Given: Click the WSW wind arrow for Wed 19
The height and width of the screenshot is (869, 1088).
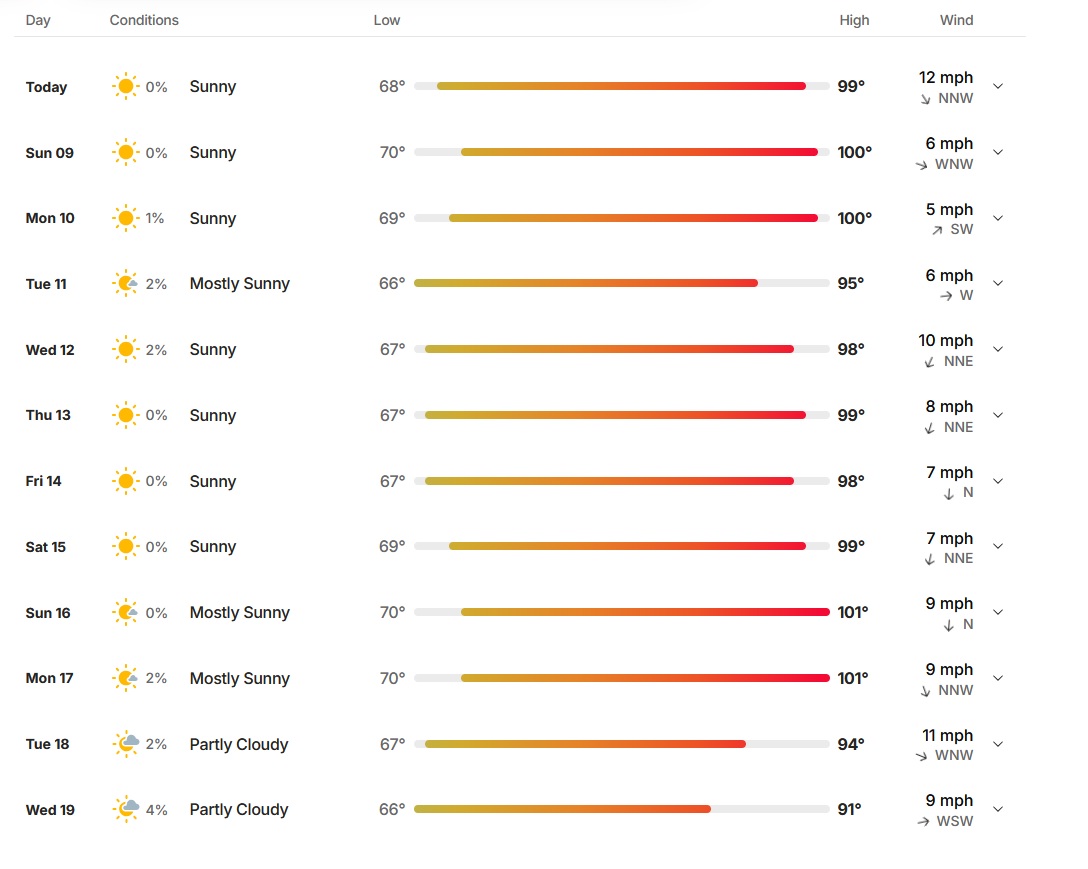Looking at the screenshot, I should click(x=924, y=822).
